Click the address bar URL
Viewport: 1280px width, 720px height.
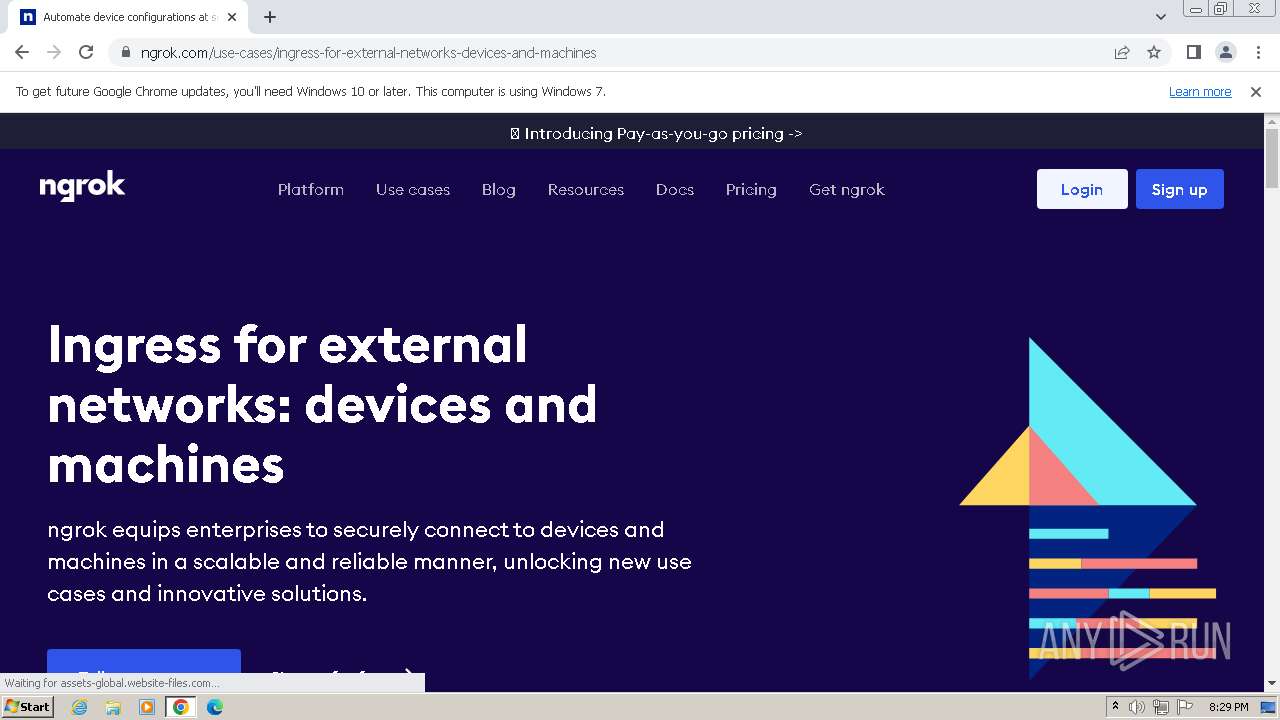[369, 53]
